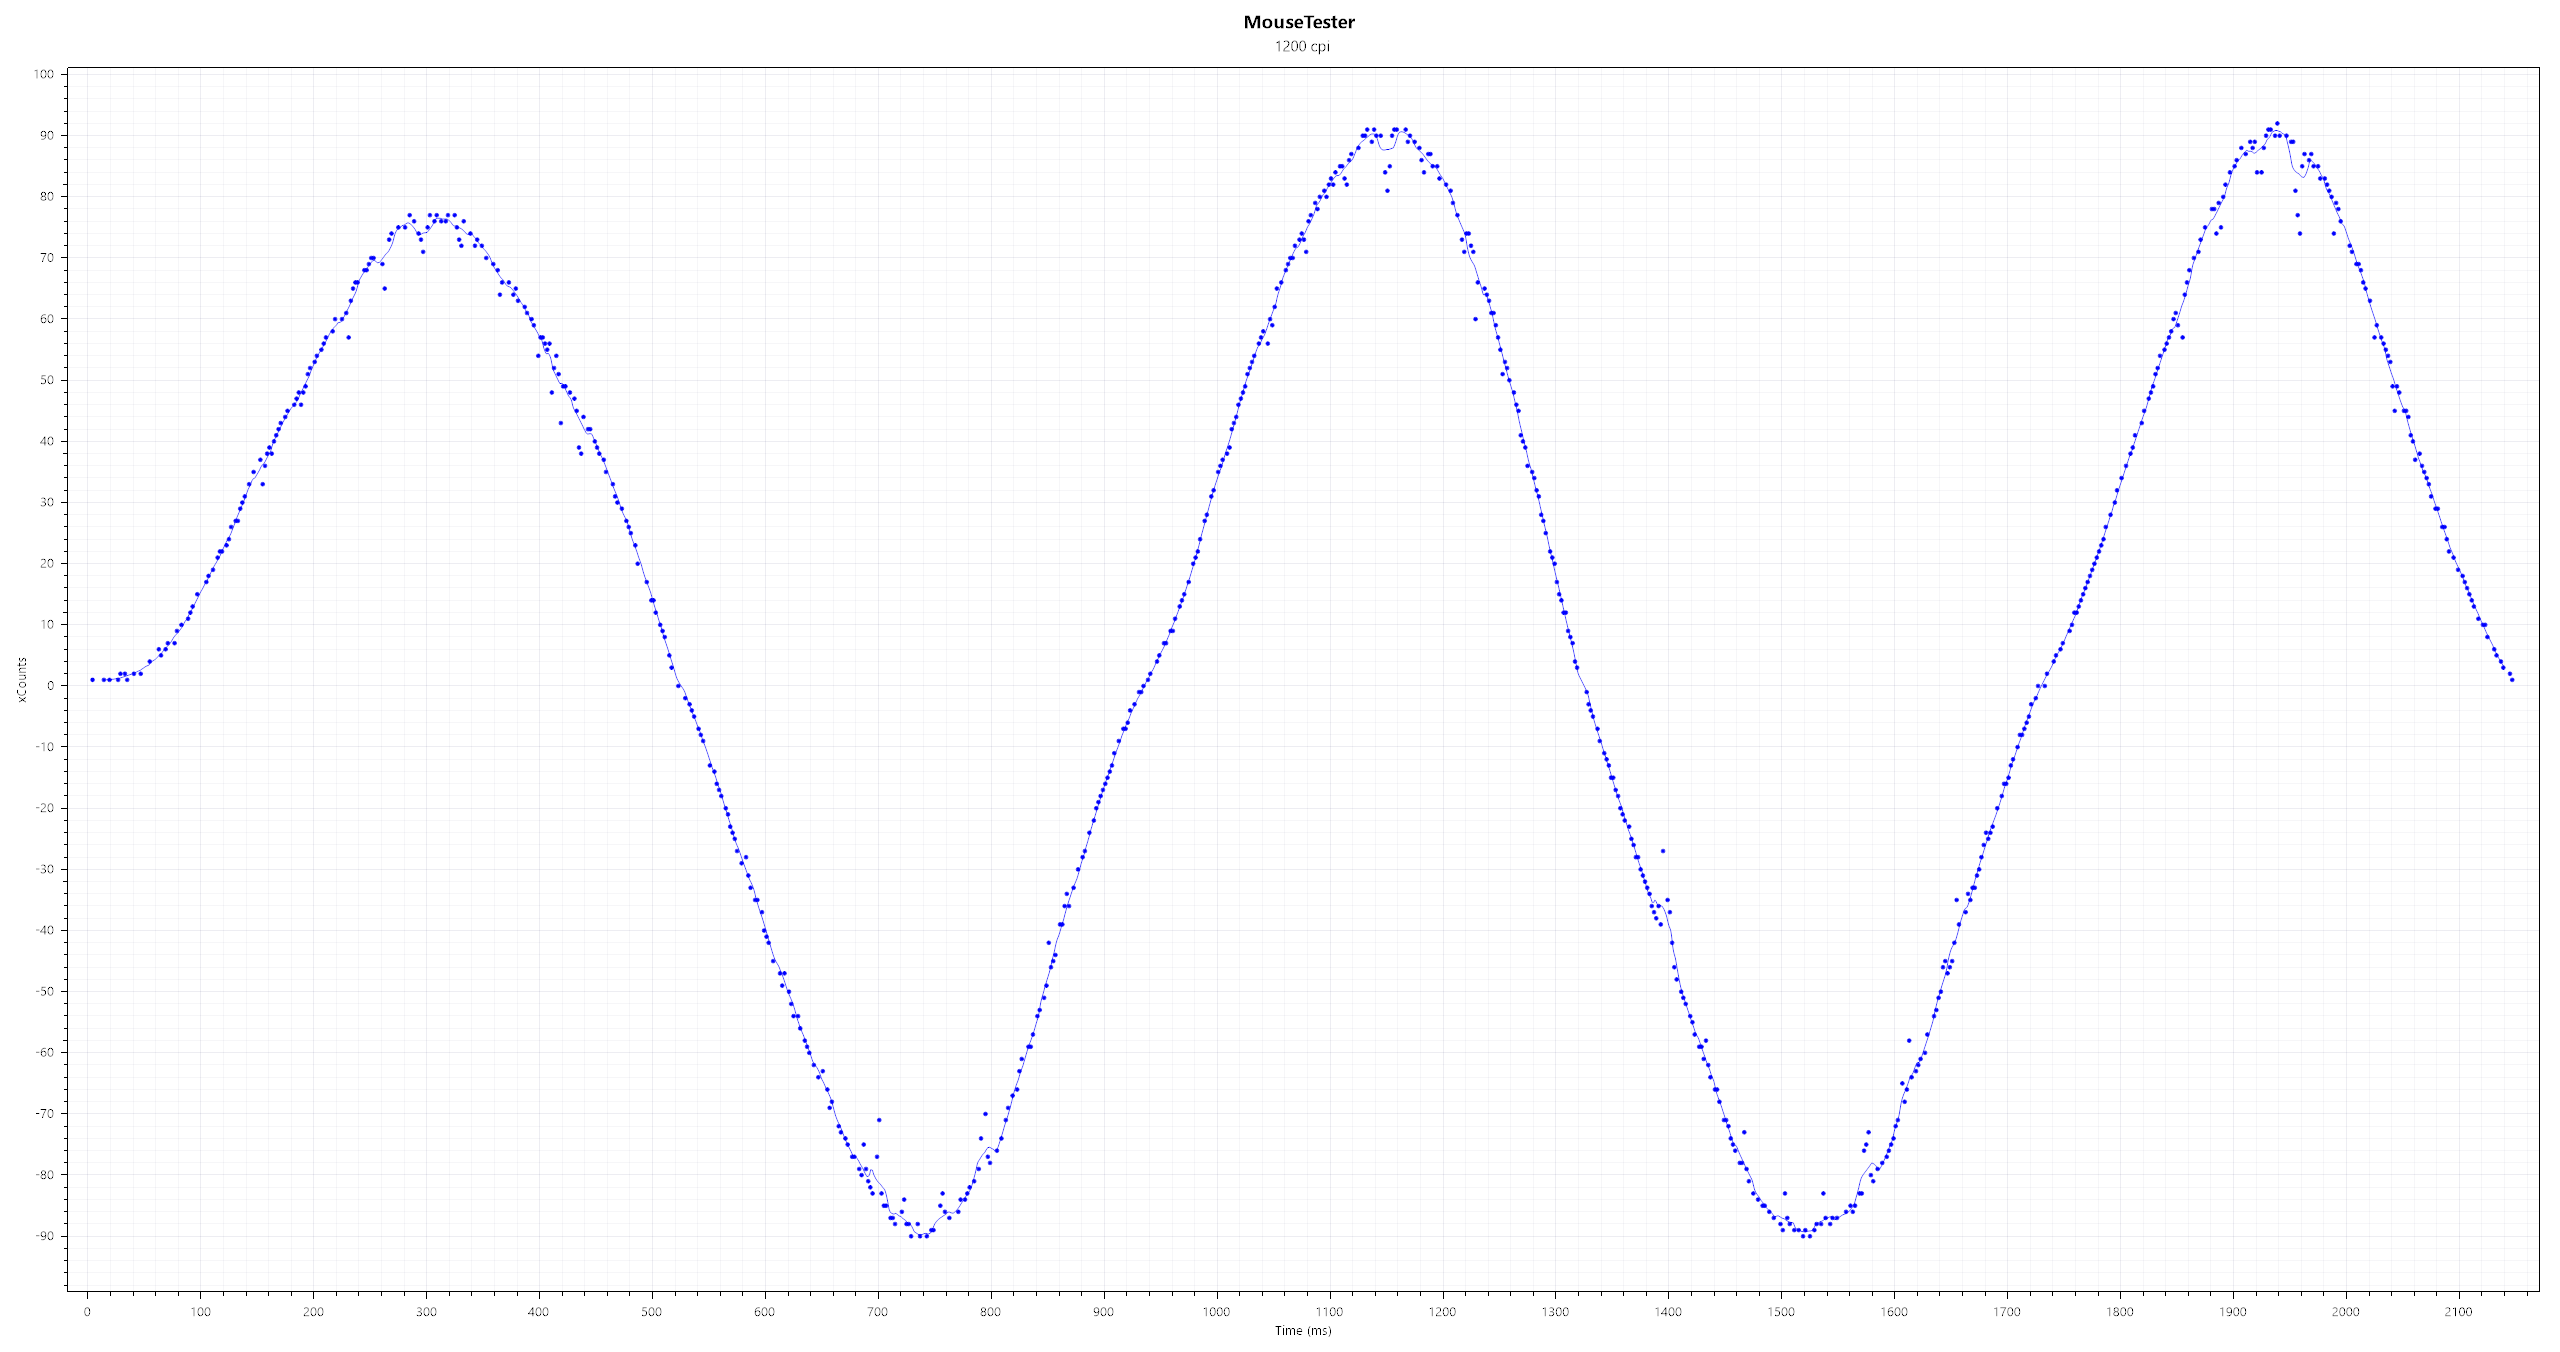This screenshot has height=1352, width=2560.
Task: Click the Time (ms) axis label
Action: click(x=1302, y=1330)
